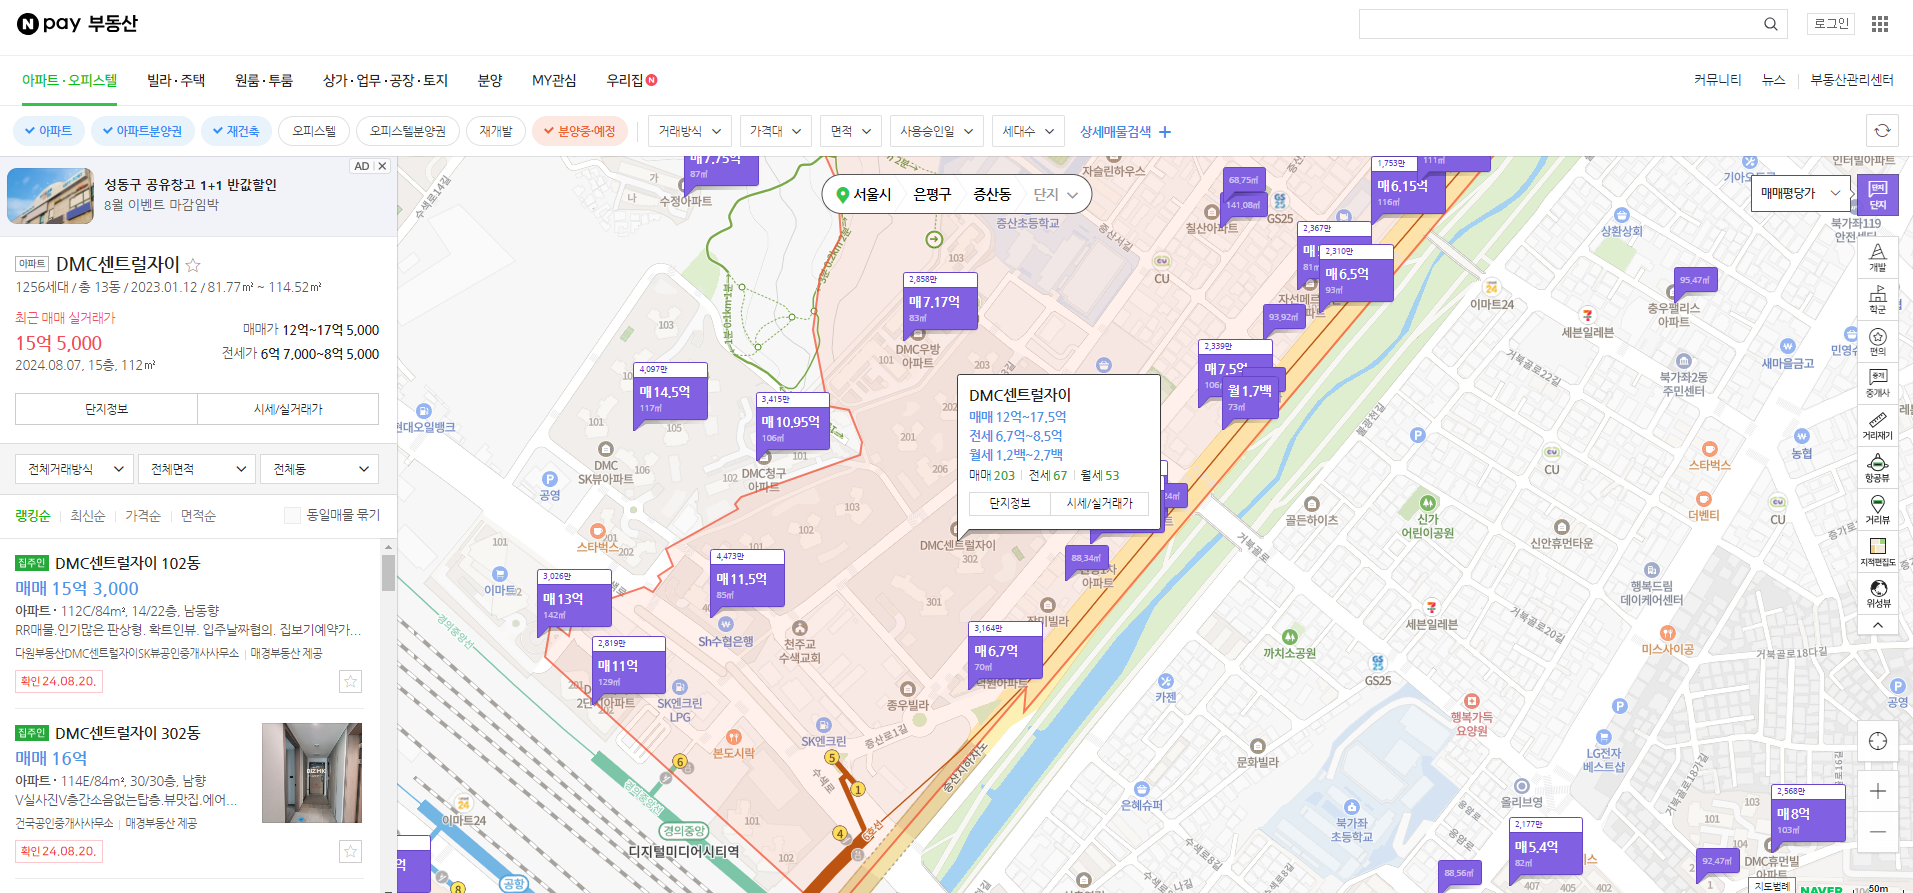
Task: Open the 면적 filter dropdown
Action: pyautogui.click(x=852, y=131)
